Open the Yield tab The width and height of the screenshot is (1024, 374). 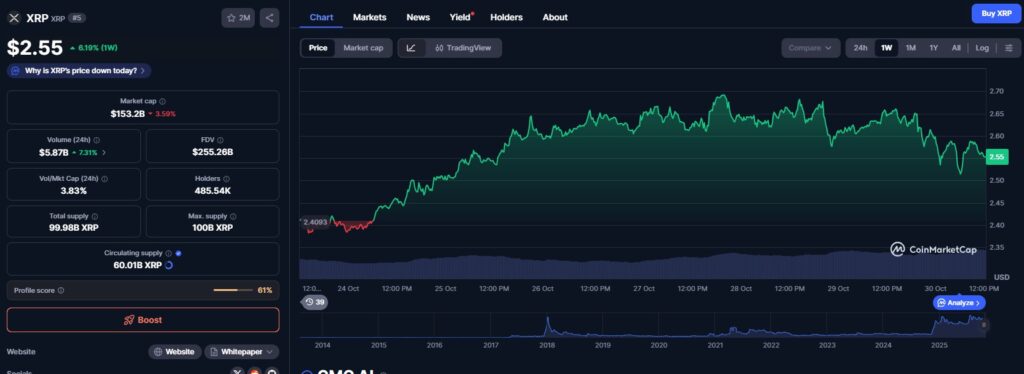[x=460, y=17]
